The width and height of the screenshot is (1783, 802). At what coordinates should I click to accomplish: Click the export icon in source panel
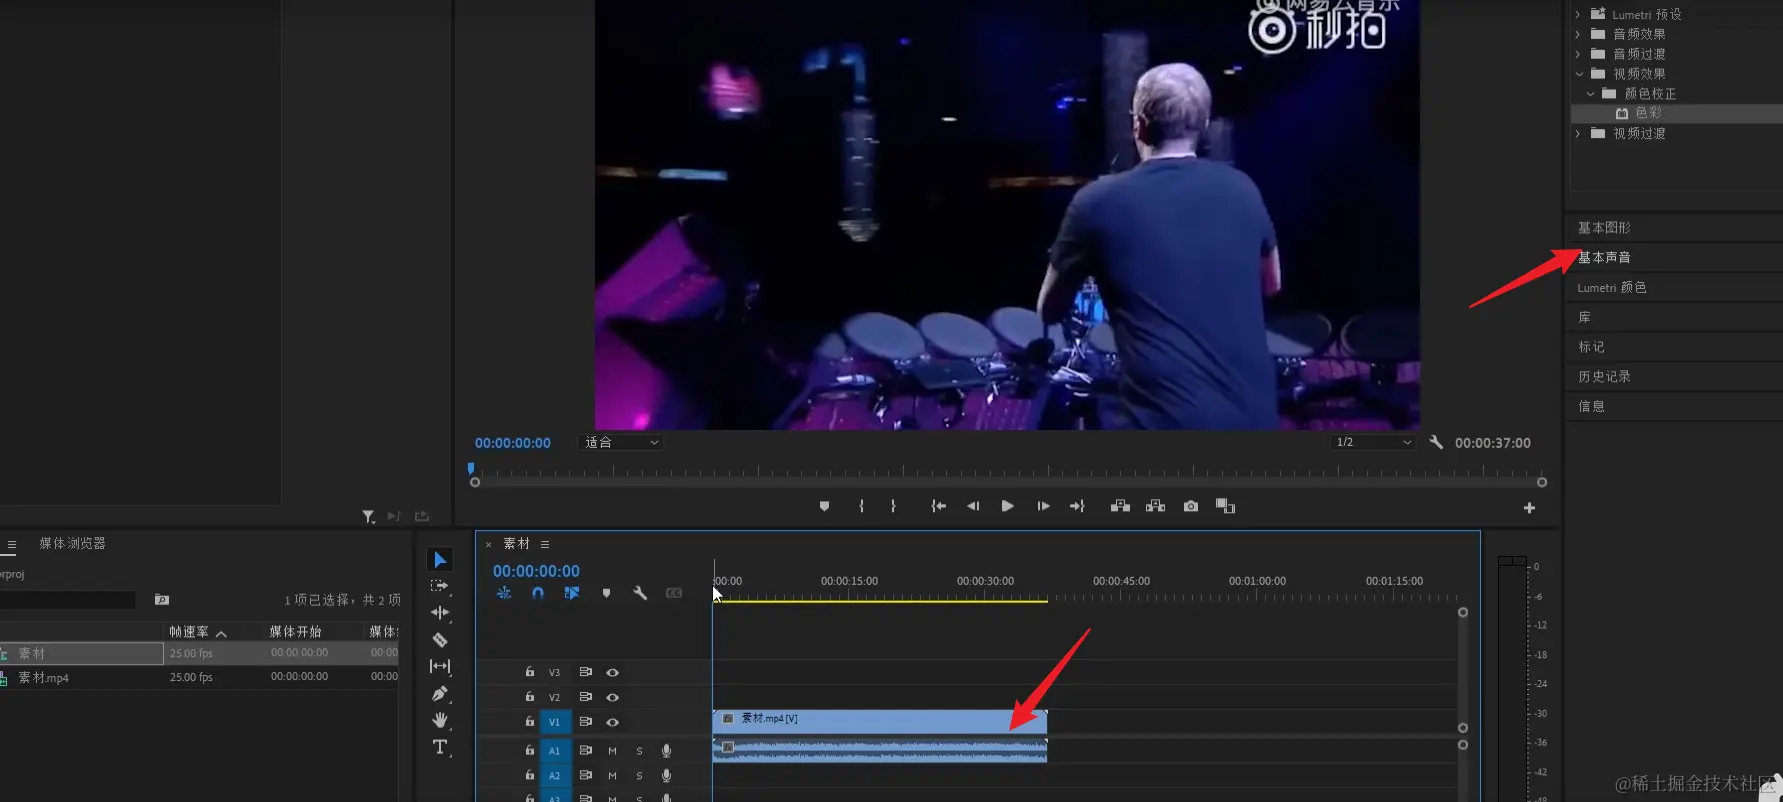422,516
